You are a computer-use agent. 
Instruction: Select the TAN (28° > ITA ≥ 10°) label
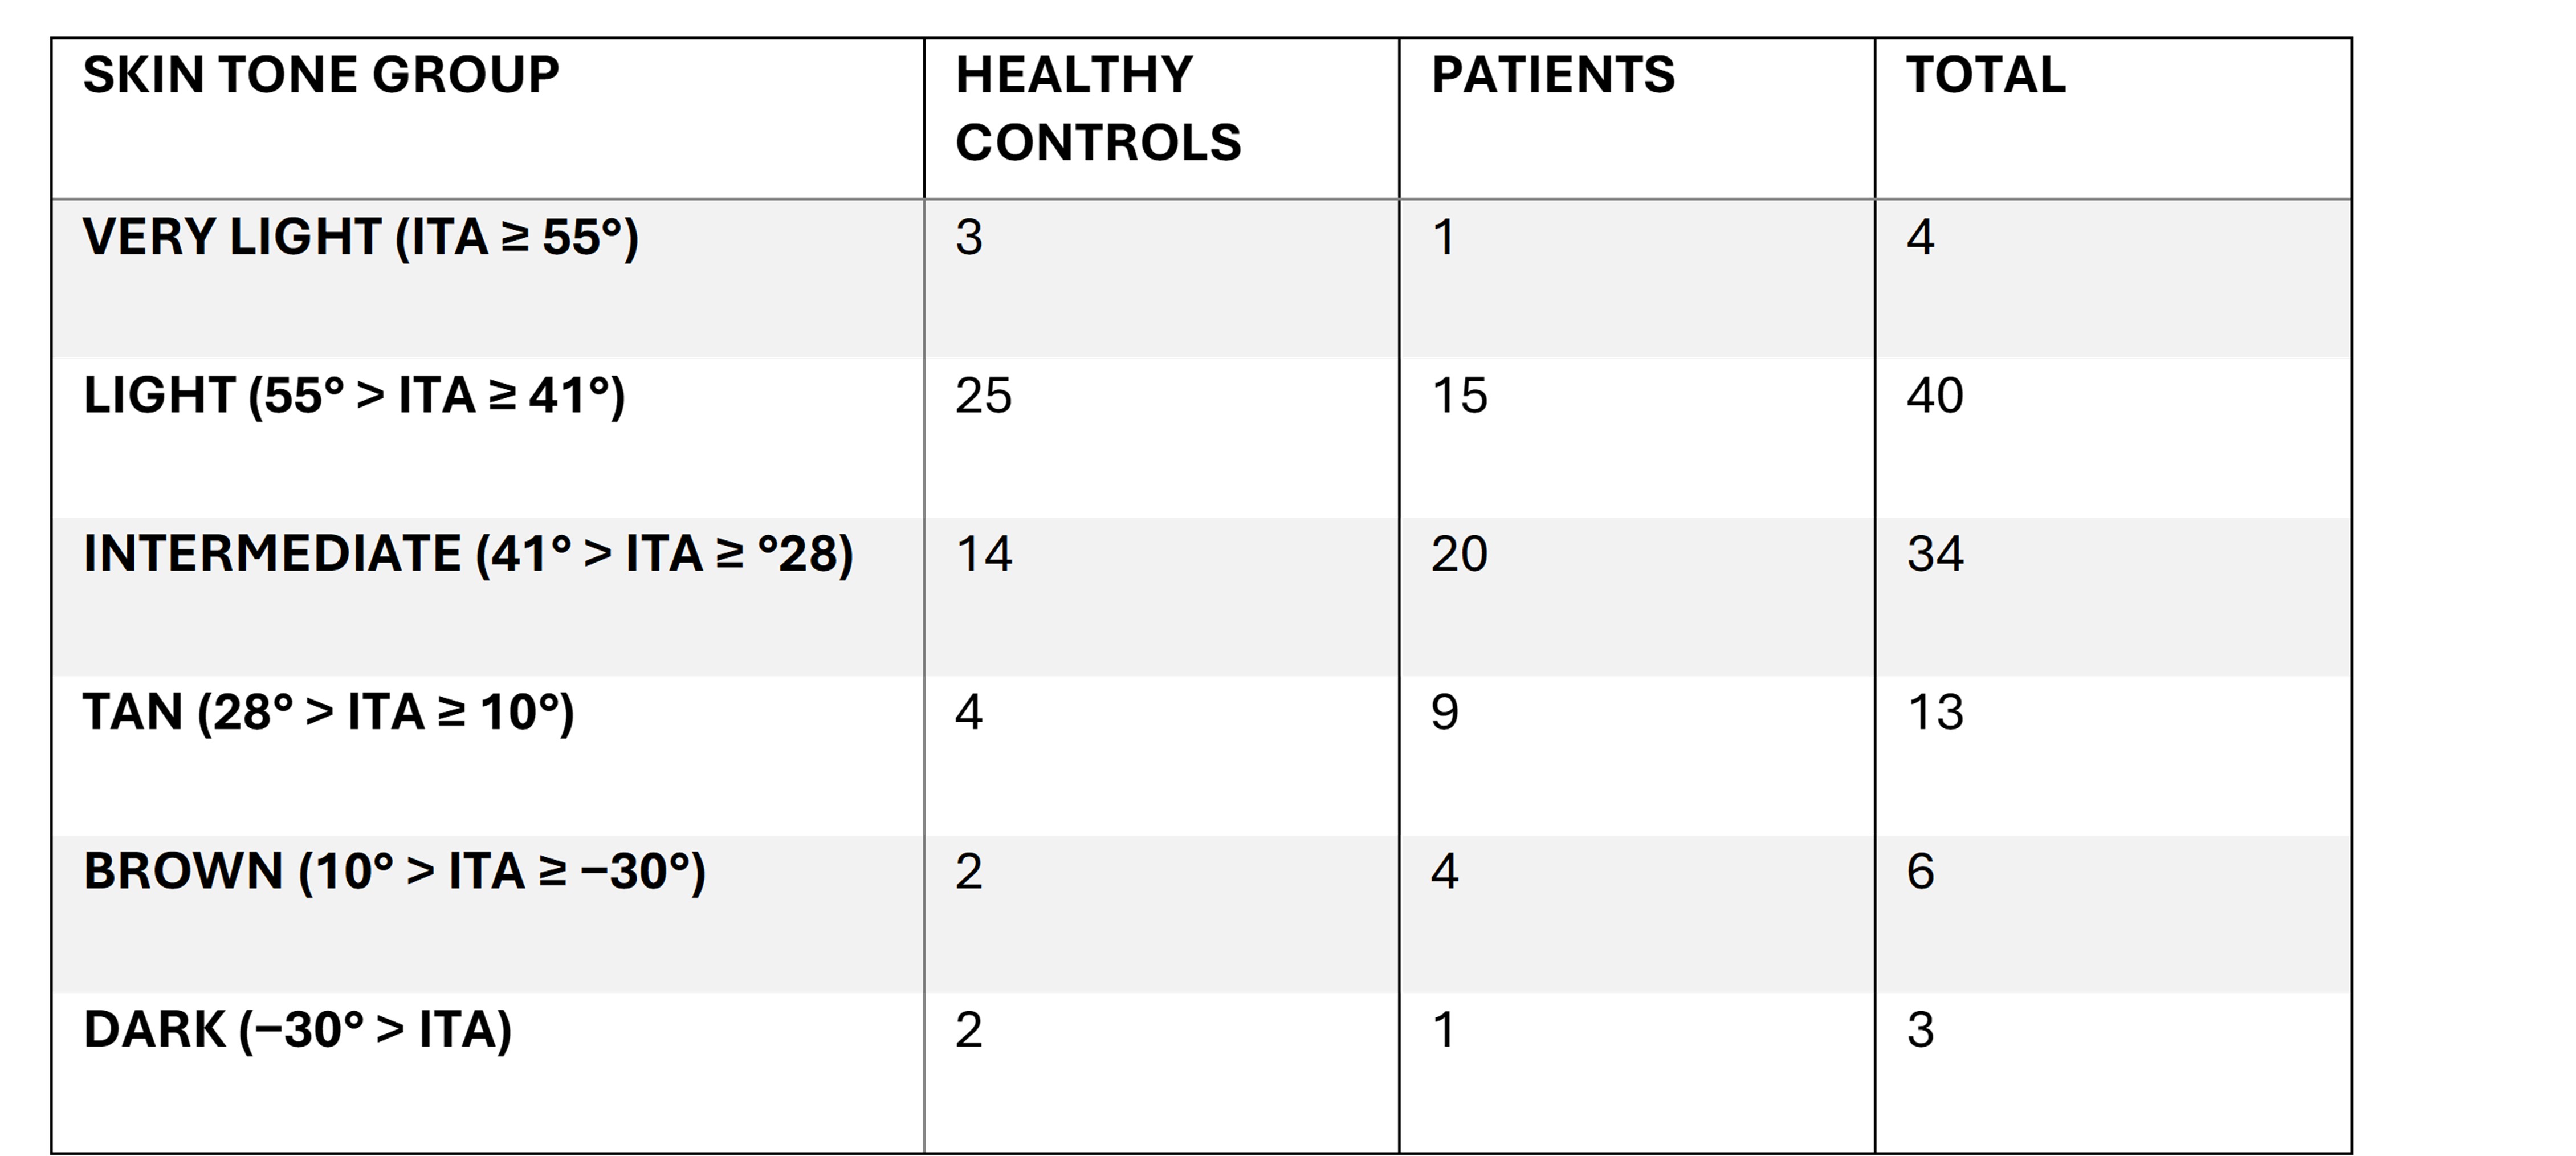328,713
